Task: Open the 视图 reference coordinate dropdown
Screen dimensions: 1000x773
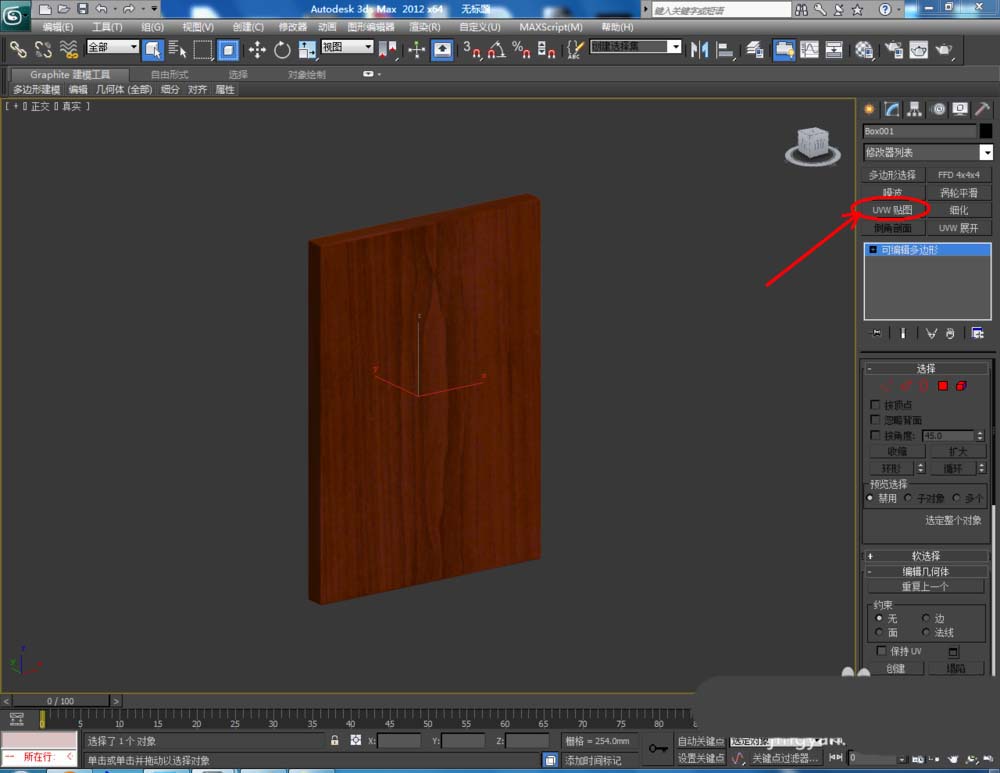Action: click(x=347, y=47)
